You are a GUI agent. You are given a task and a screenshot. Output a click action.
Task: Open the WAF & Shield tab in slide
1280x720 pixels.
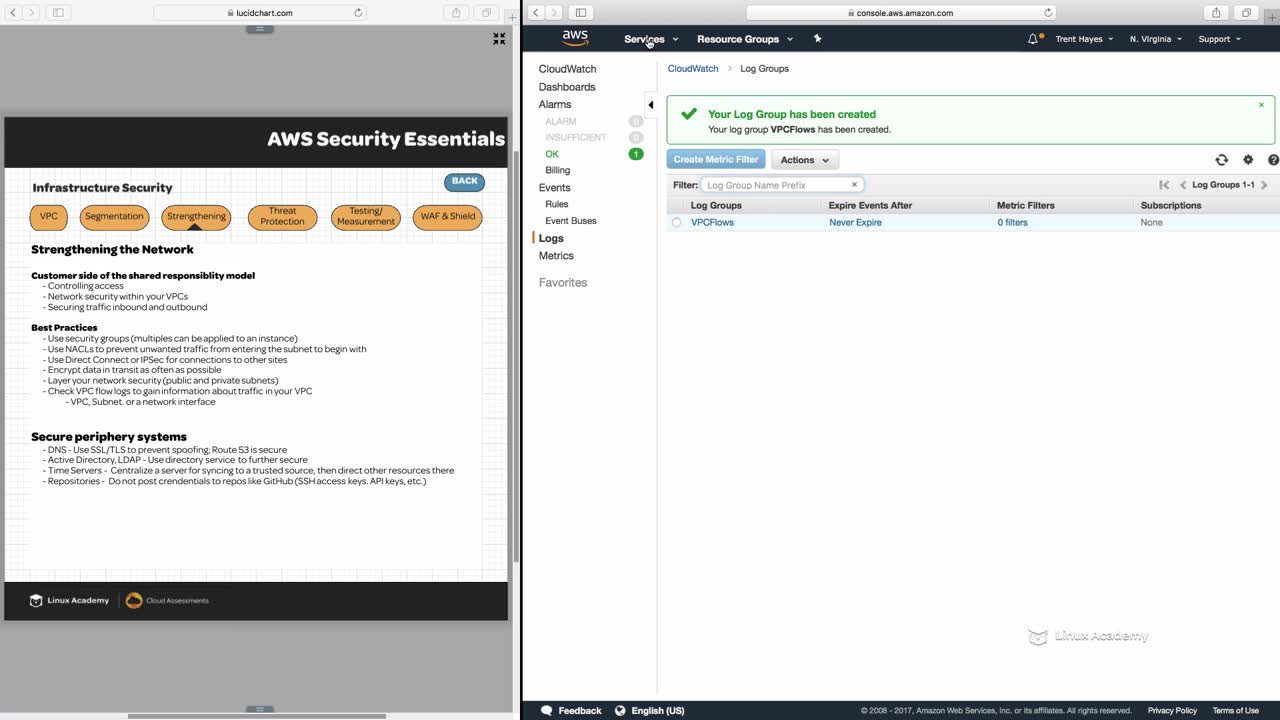[448, 216]
